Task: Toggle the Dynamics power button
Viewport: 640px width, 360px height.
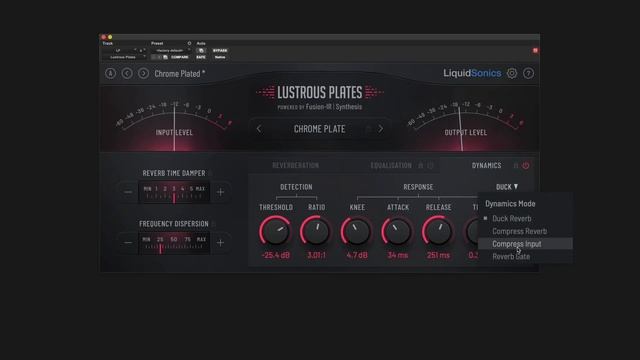Action: coord(526,165)
